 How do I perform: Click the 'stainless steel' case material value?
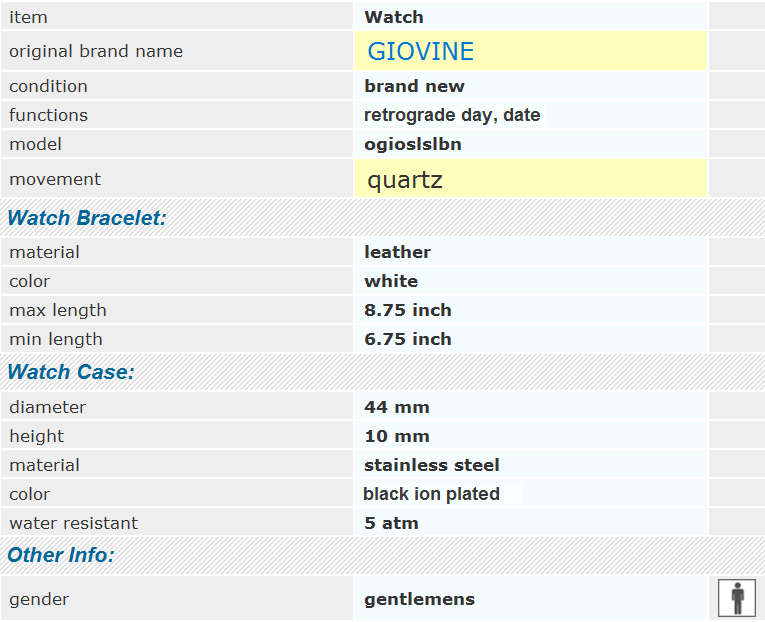point(432,465)
